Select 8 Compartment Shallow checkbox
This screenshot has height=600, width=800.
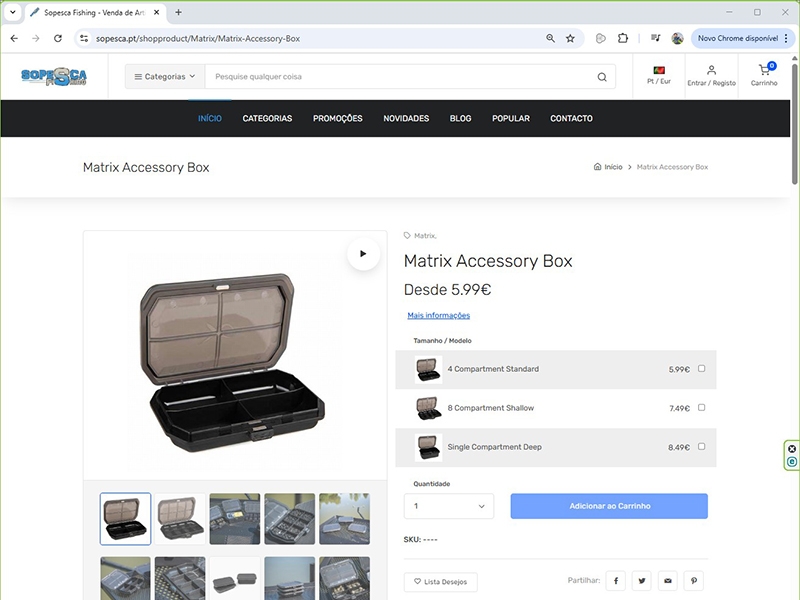point(702,407)
